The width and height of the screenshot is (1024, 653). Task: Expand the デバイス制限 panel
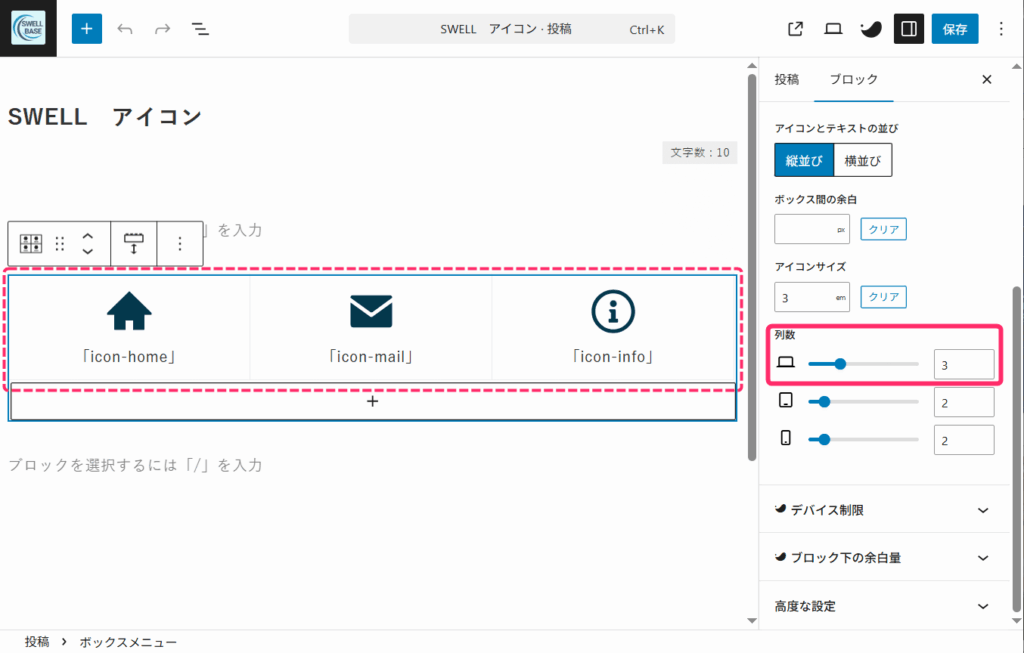pos(884,509)
